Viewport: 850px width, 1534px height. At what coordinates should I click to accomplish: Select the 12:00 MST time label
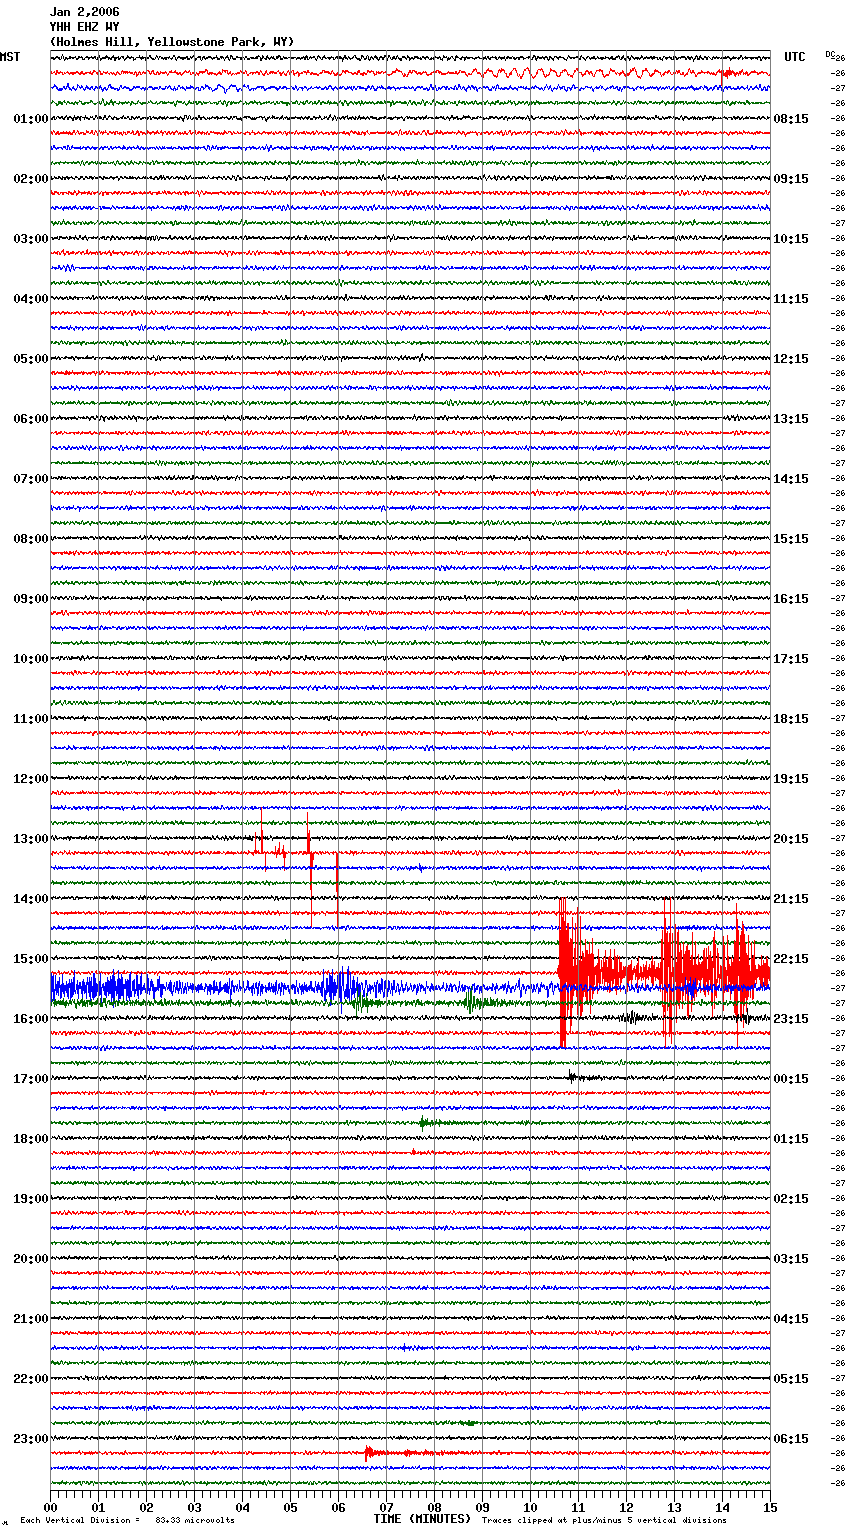(x=30, y=779)
